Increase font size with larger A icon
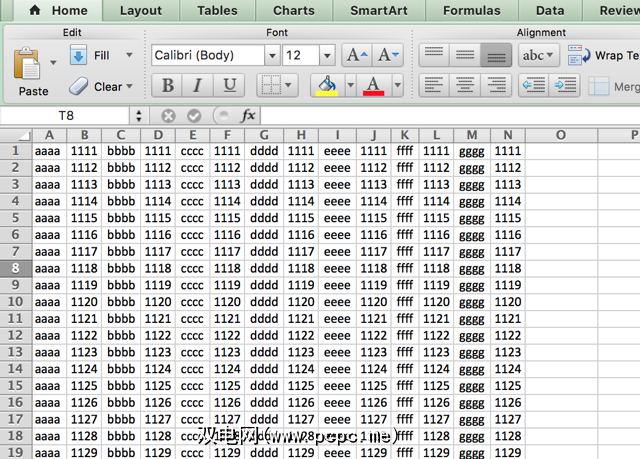 (356, 56)
